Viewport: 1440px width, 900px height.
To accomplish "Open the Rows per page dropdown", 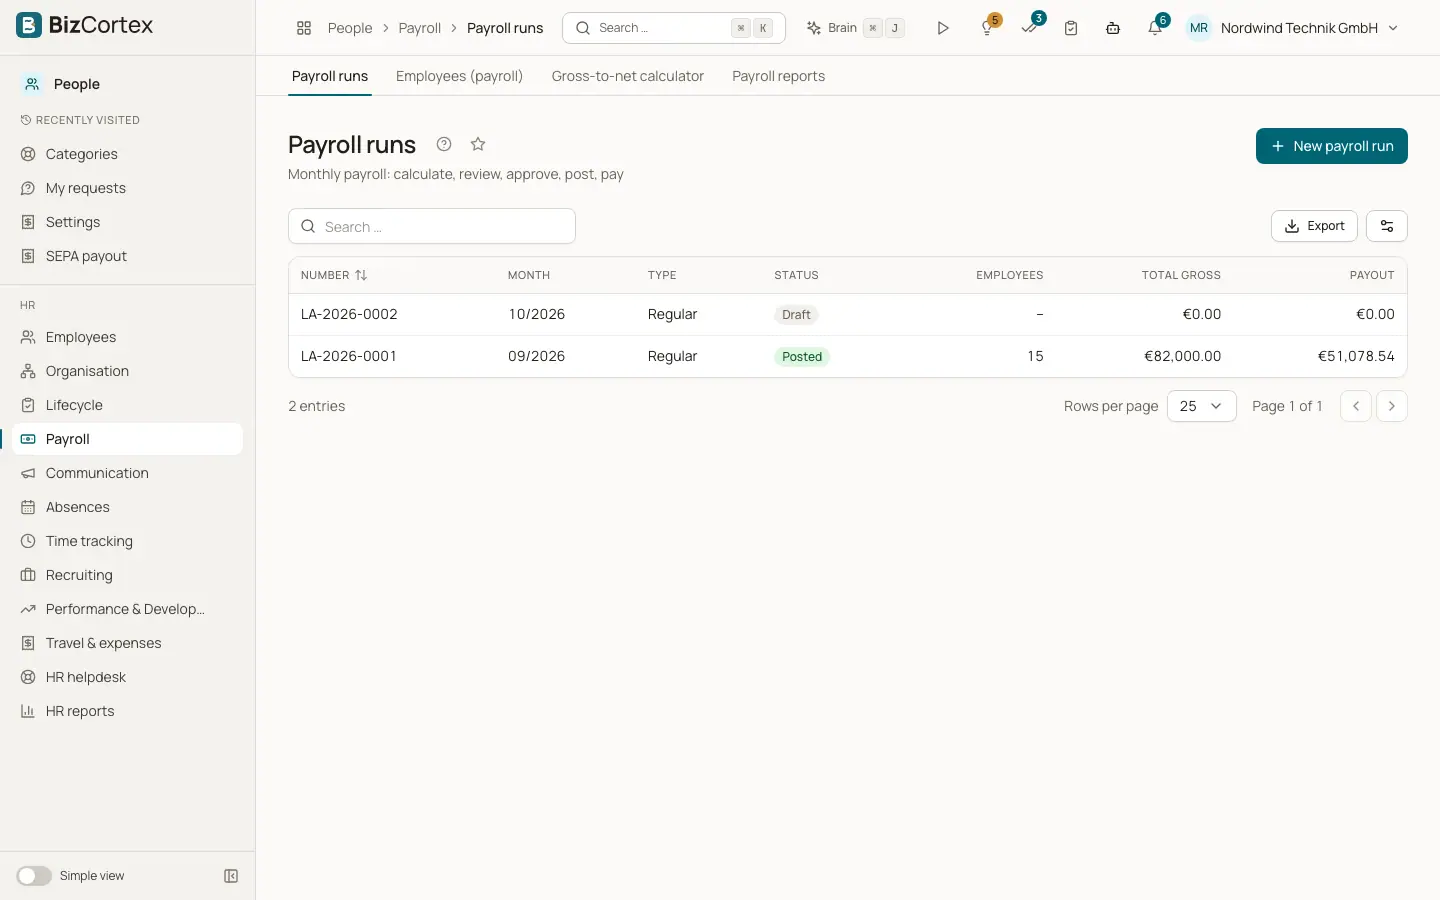I will (1202, 406).
